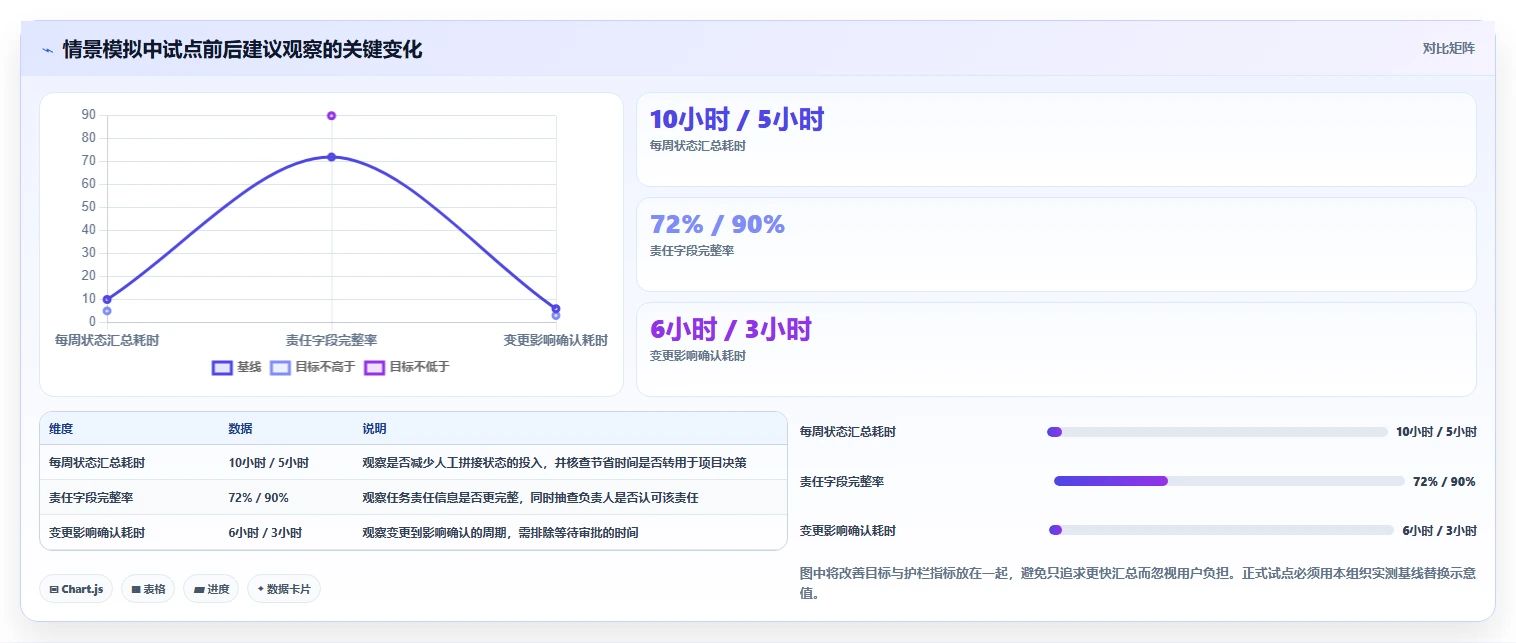Click the 基线 legend color box

click(222, 367)
